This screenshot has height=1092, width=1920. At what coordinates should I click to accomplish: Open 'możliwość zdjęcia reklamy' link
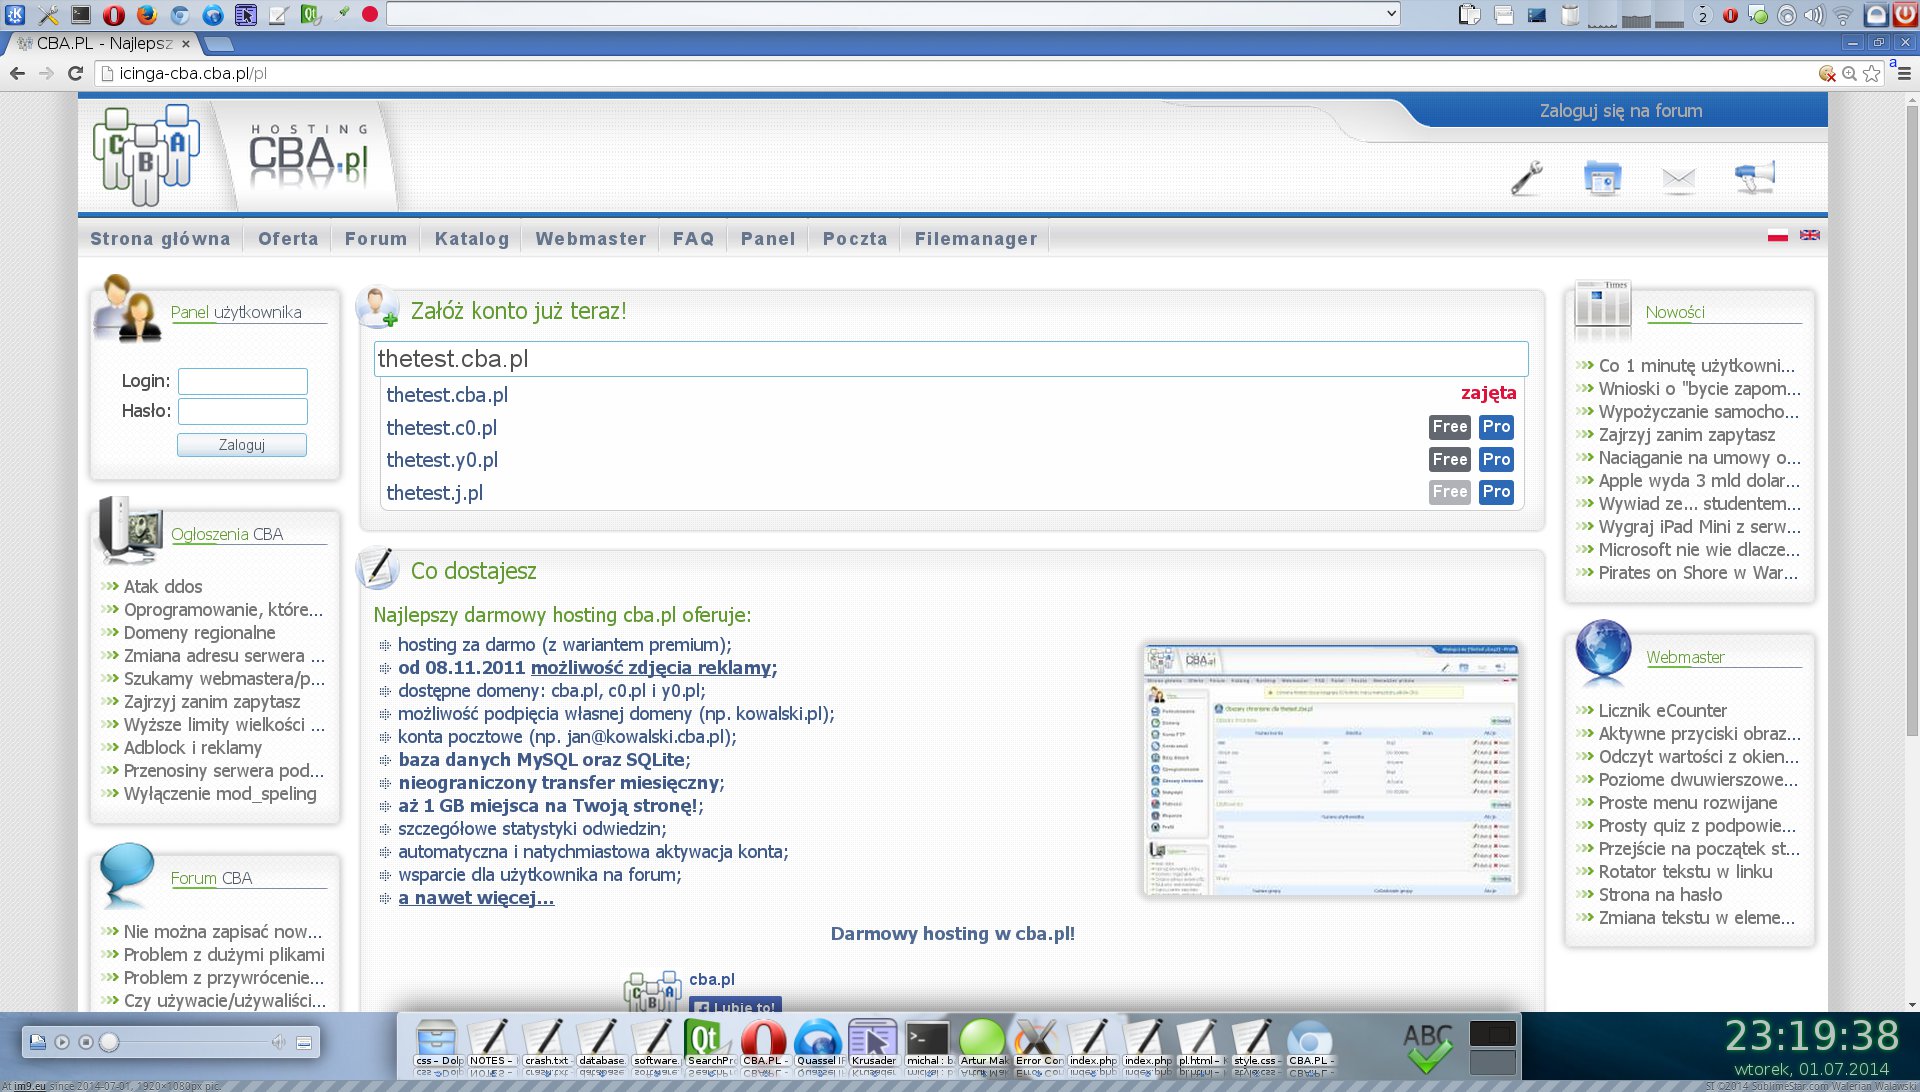(x=654, y=668)
